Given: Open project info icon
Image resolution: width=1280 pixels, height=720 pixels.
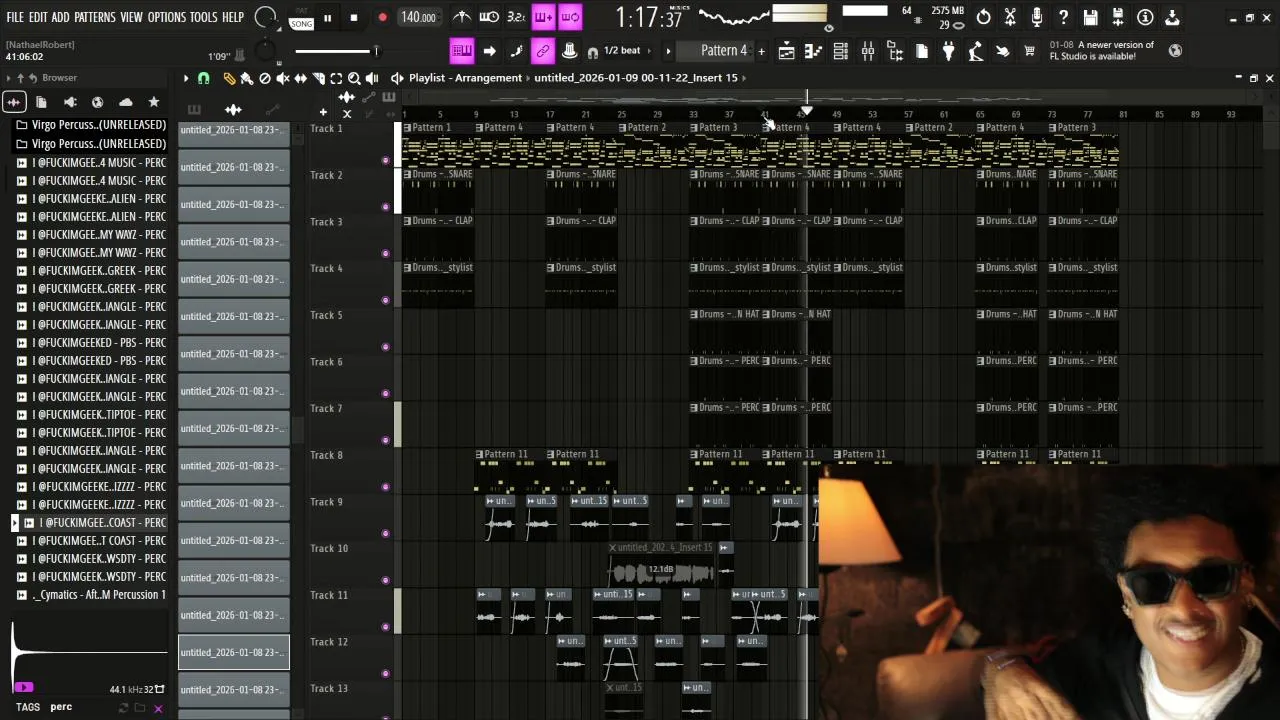Looking at the screenshot, I should [x=1145, y=17].
